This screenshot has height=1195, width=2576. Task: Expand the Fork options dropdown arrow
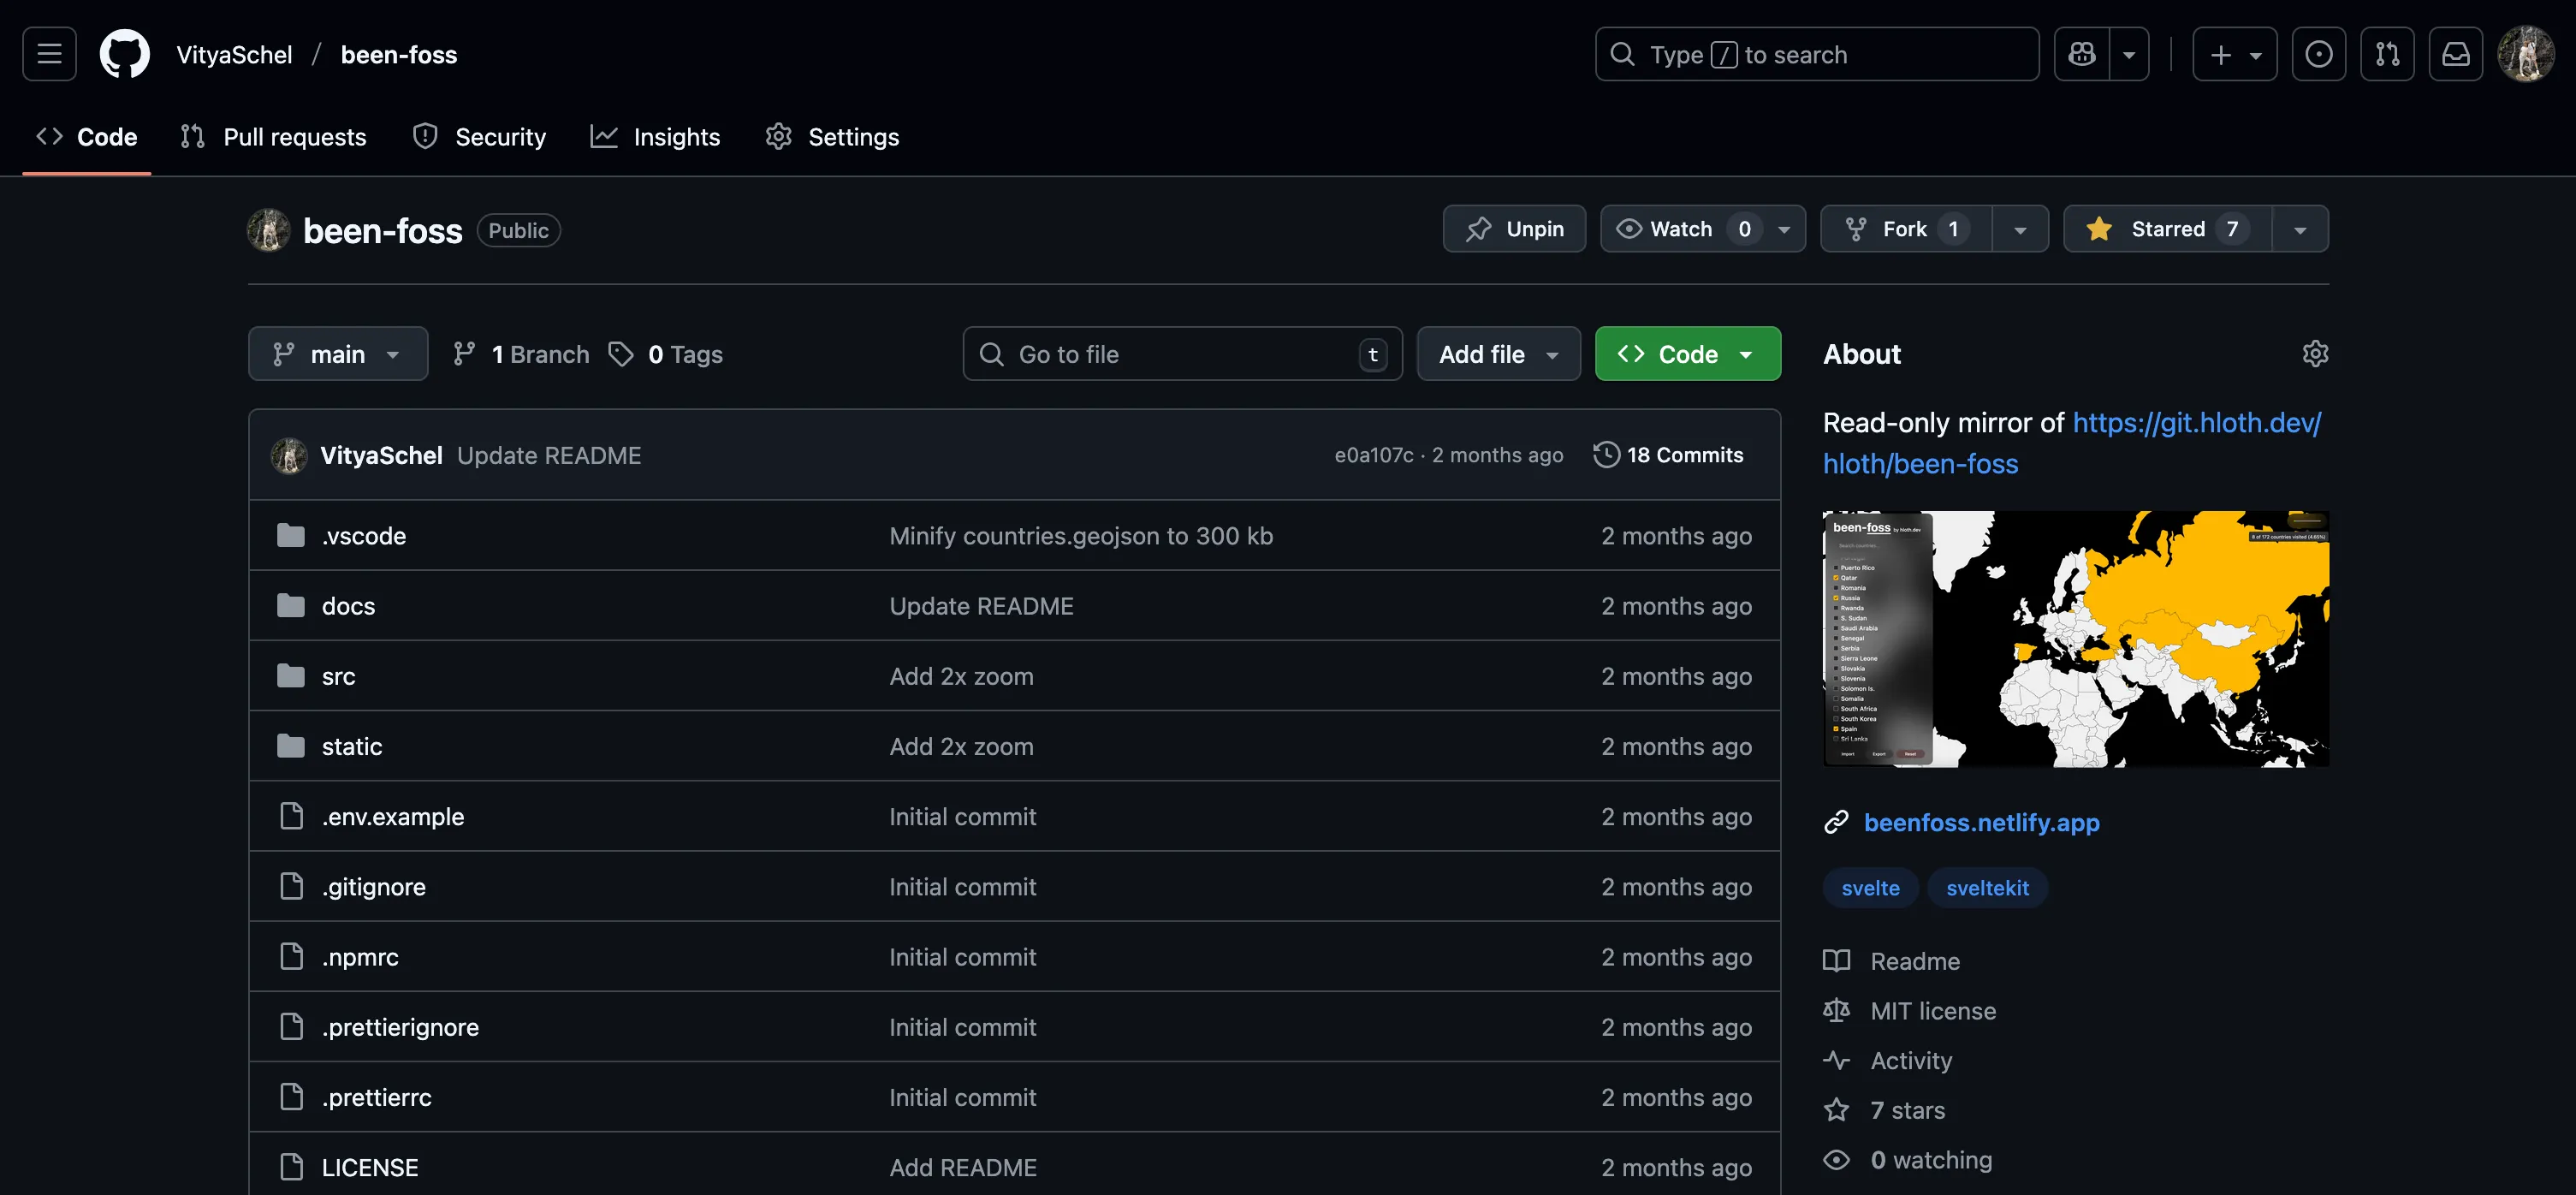(2020, 229)
